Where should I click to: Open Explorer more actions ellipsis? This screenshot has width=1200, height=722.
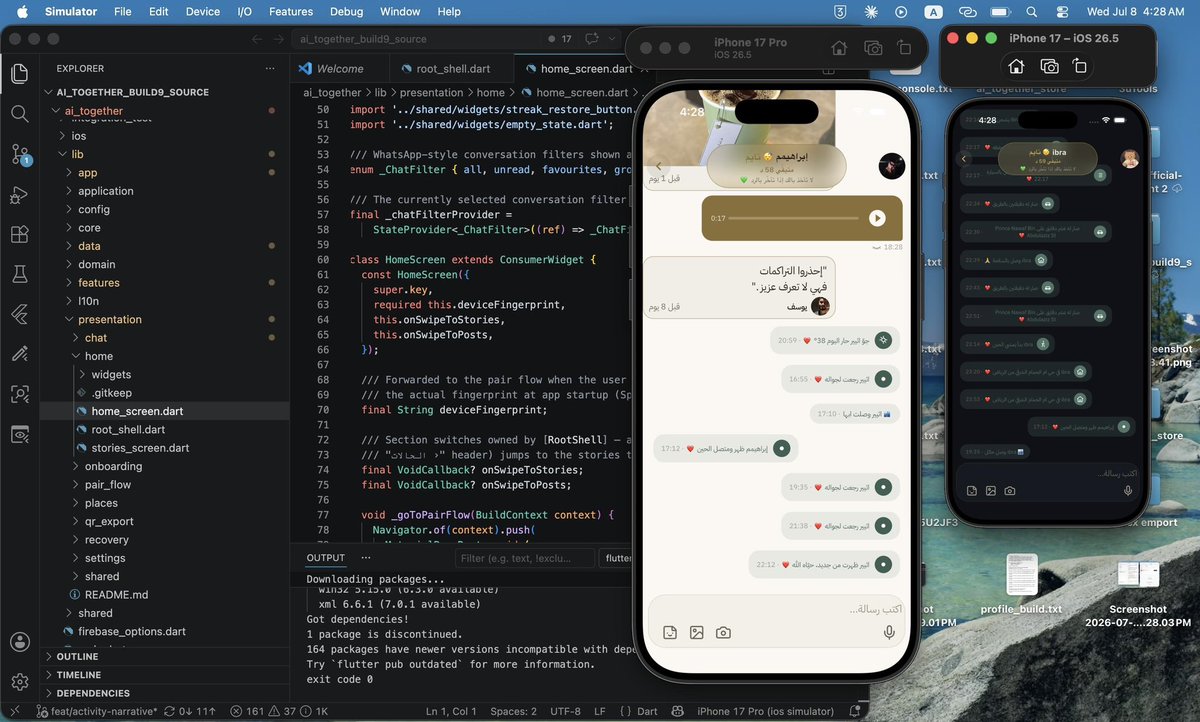pyautogui.click(x=269, y=69)
